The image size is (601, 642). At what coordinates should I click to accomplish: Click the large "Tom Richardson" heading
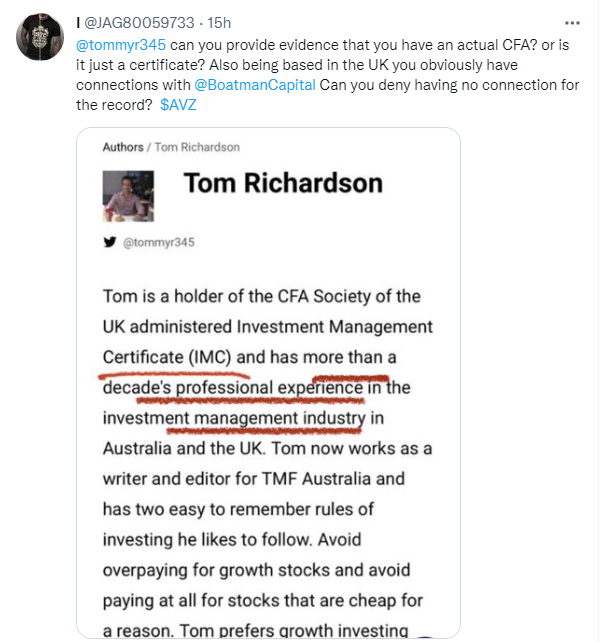tap(283, 183)
